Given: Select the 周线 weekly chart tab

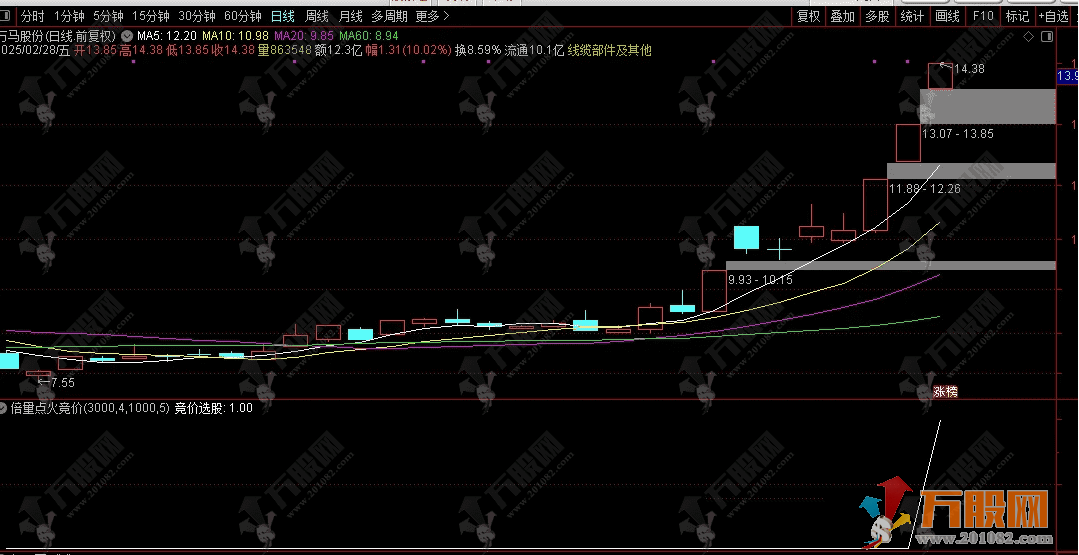Looking at the screenshot, I should tap(317, 16).
